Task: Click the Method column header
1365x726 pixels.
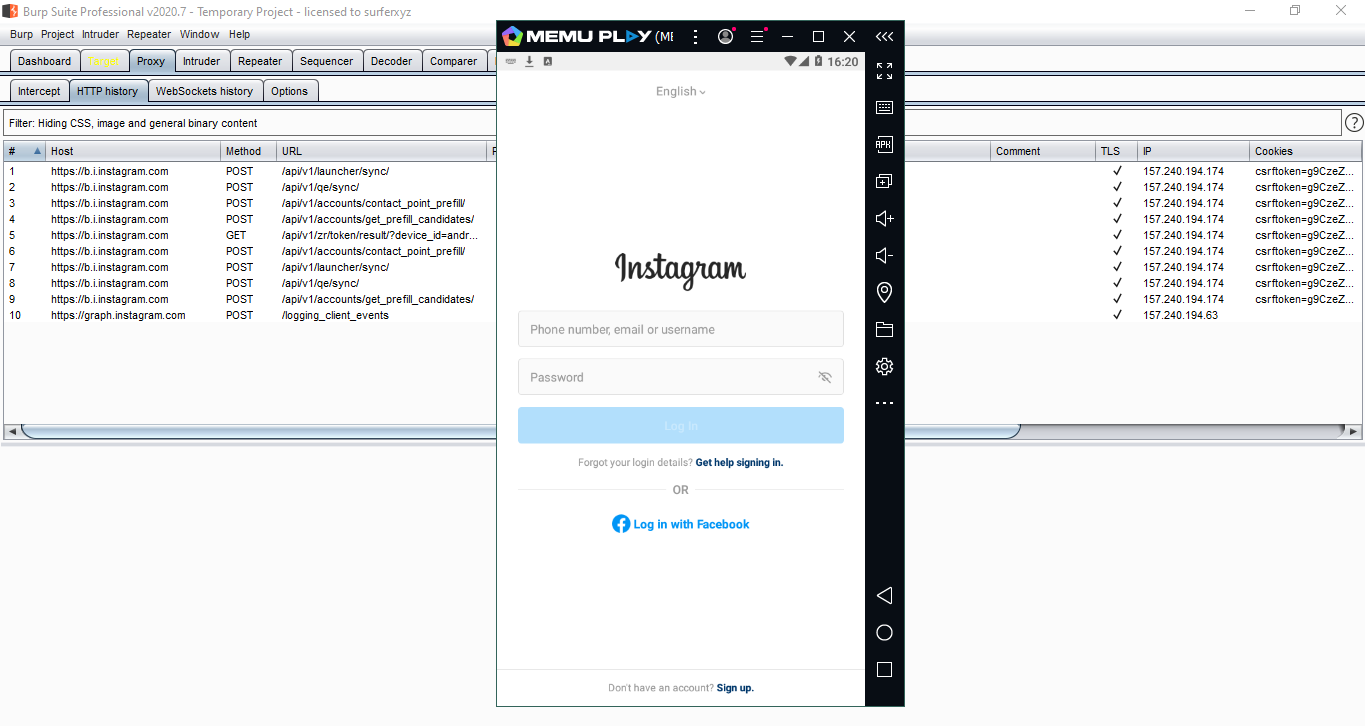Action: [x=248, y=151]
